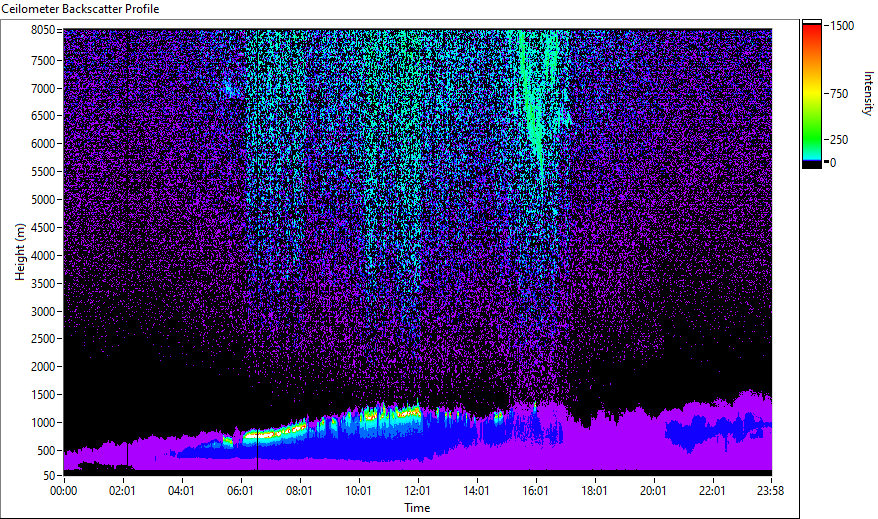Click the 5000 height axis value
This screenshot has width=878, height=519.
pyautogui.click(x=43, y=200)
